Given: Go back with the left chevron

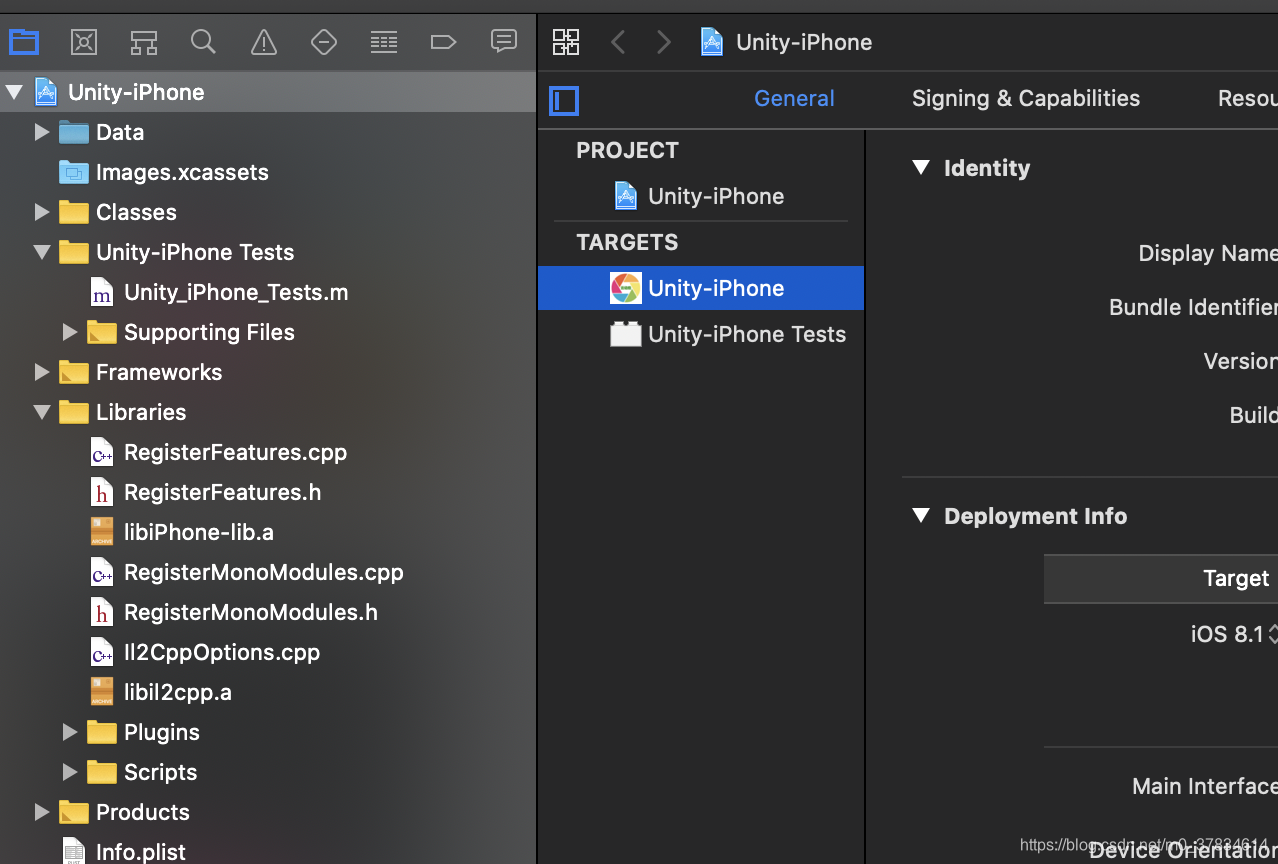Looking at the screenshot, I should point(618,42).
